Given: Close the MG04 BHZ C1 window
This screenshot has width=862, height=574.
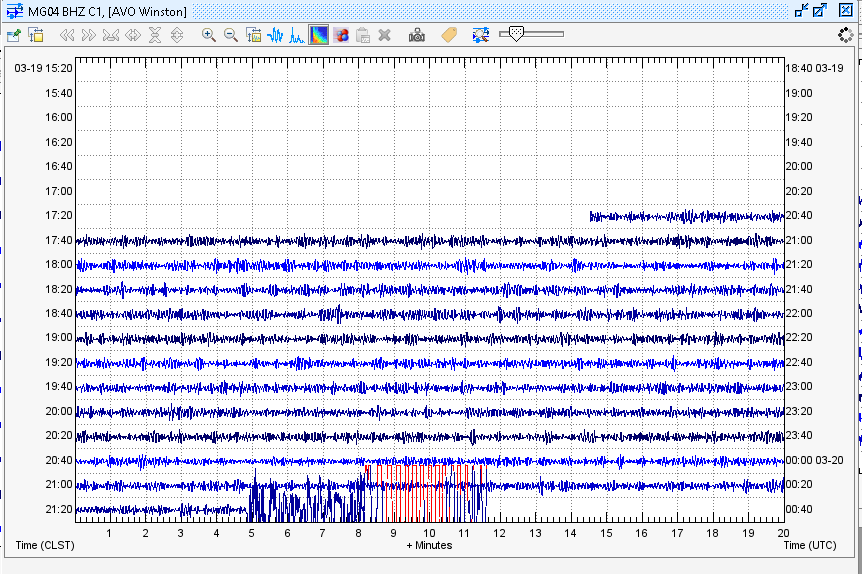Looking at the screenshot, I should pyautogui.click(x=846, y=10).
